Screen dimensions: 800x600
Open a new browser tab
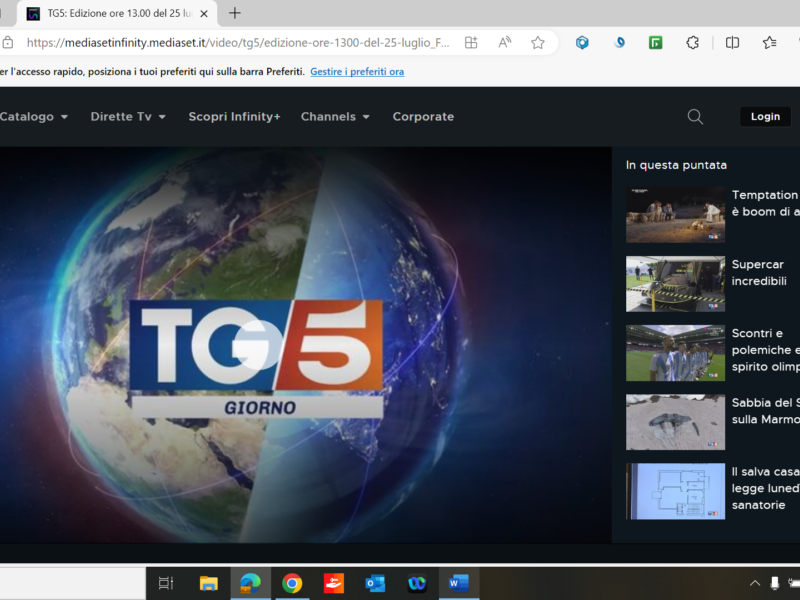click(x=235, y=13)
